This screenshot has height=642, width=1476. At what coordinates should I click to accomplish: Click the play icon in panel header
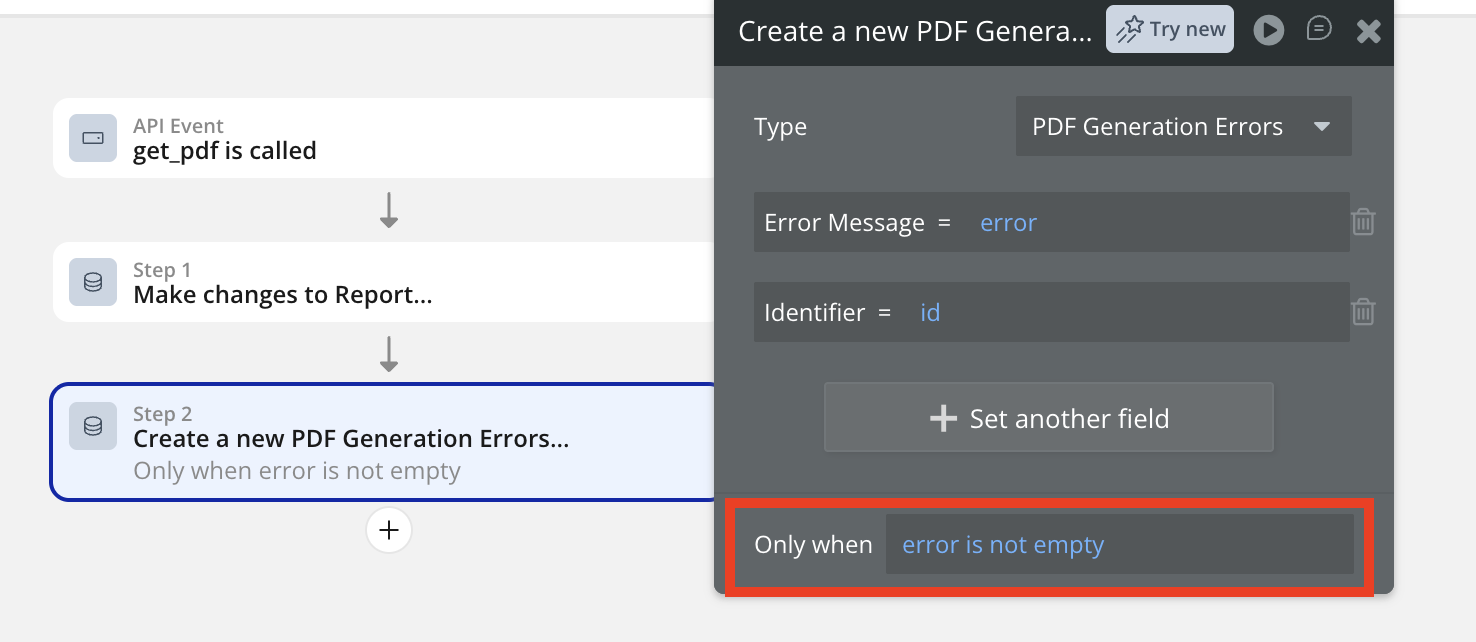coord(1269,30)
